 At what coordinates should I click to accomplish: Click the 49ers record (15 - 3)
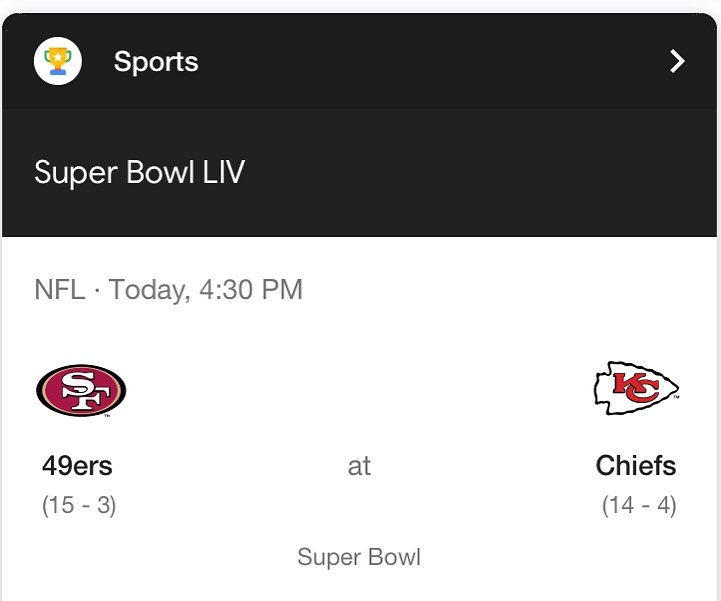pos(79,505)
